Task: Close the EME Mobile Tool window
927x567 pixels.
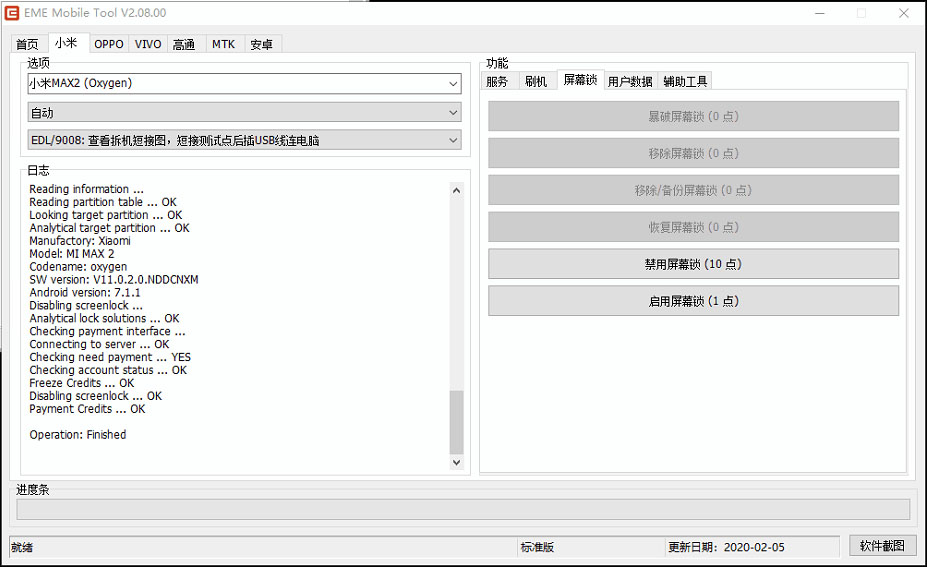Action: coord(903,13)
